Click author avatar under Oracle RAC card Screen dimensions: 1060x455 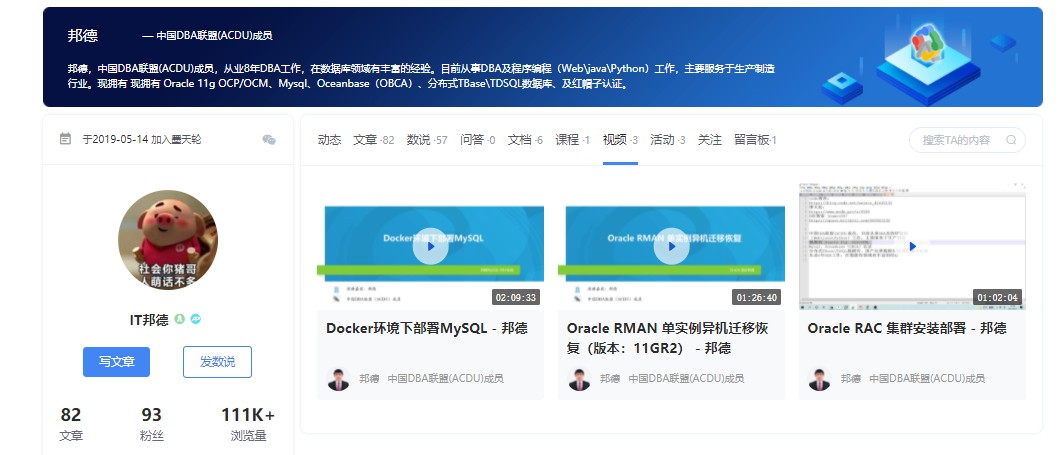819,379
